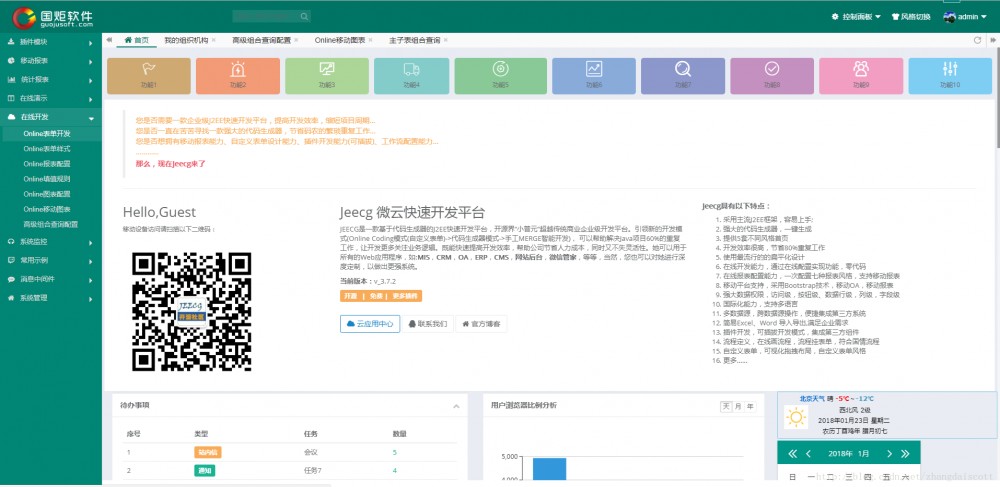Expand the 系统管理 sidebar menu
Screen dimensions: 1000x487
pos(51,298)
